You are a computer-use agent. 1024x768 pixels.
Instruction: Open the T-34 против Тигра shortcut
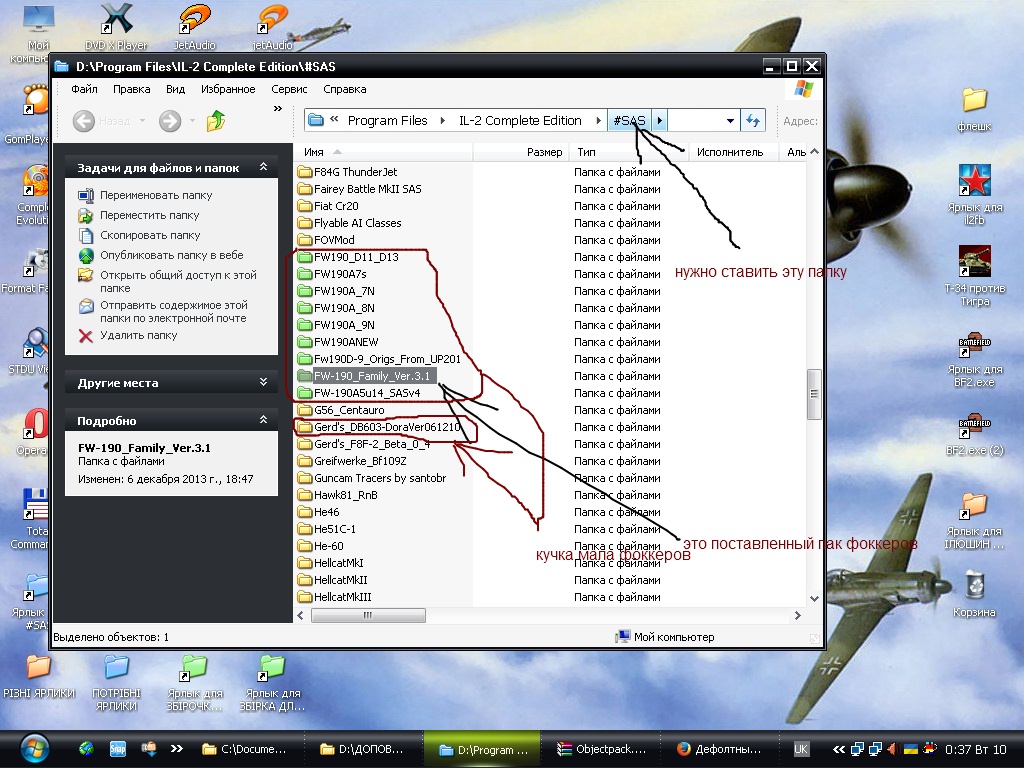click(974, 276)
